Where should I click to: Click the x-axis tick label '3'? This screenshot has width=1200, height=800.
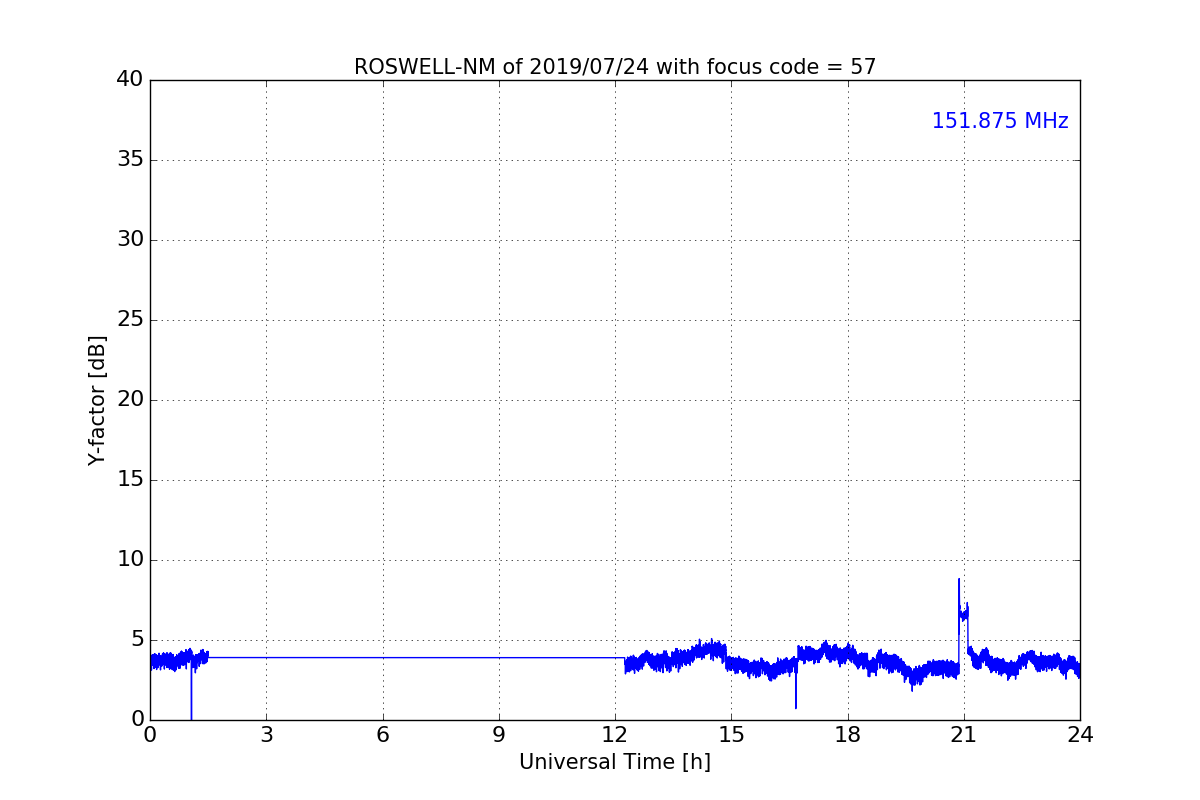pyautogui.click(x=266, y=735)
